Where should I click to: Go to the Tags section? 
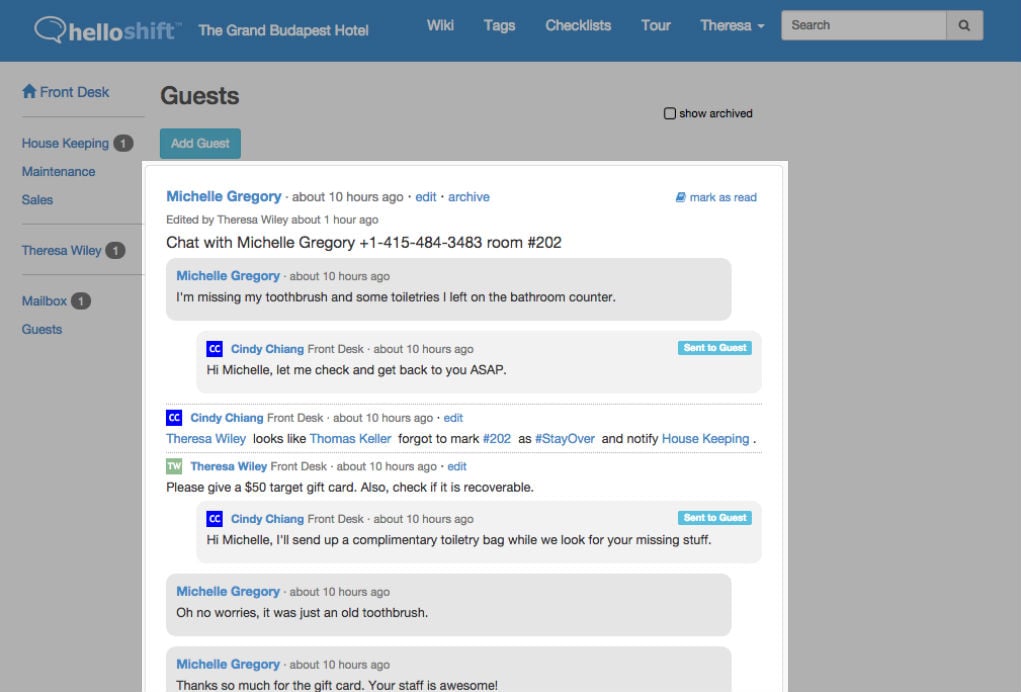pyautogui.click(x=499, y=25)
